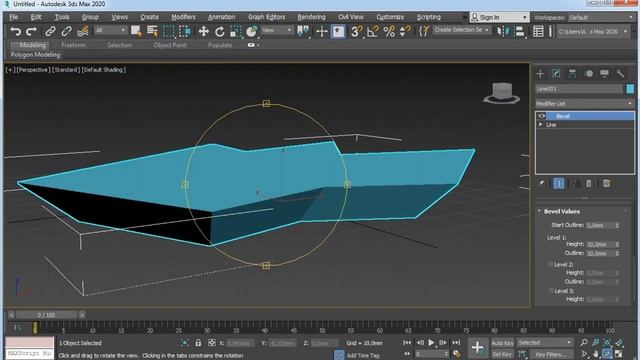
Task: Select the Select and Link tool
Action: click(x=50, y=31)
